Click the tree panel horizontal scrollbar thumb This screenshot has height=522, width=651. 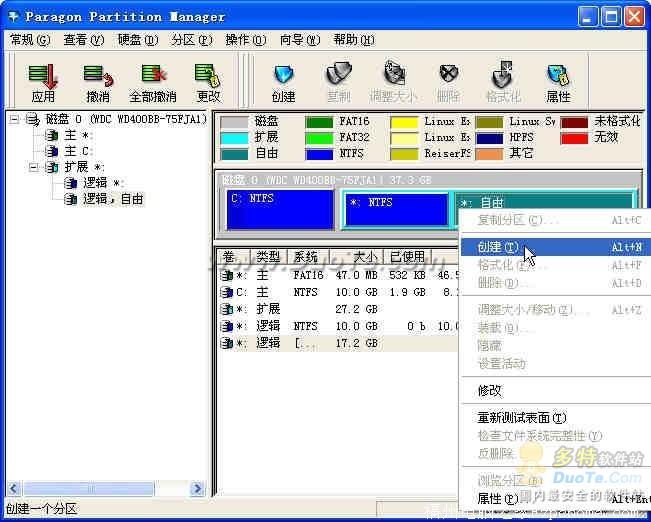[x=88, y=488]
